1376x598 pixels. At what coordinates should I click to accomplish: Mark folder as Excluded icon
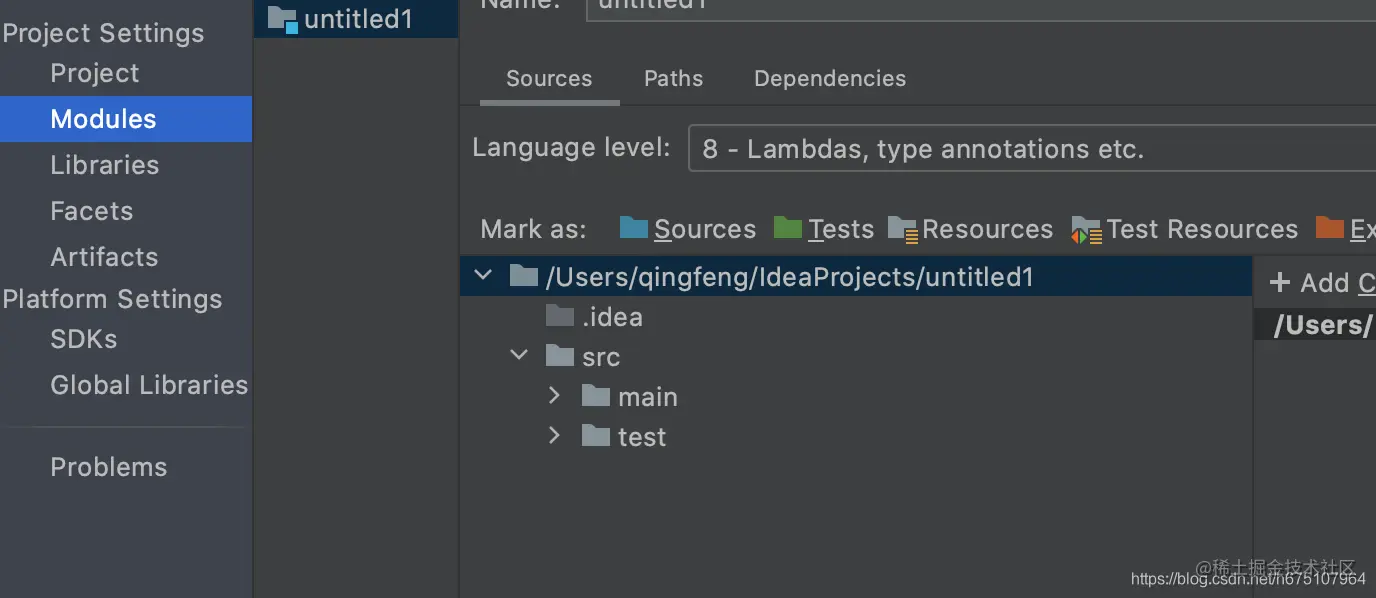[1330, 228]
